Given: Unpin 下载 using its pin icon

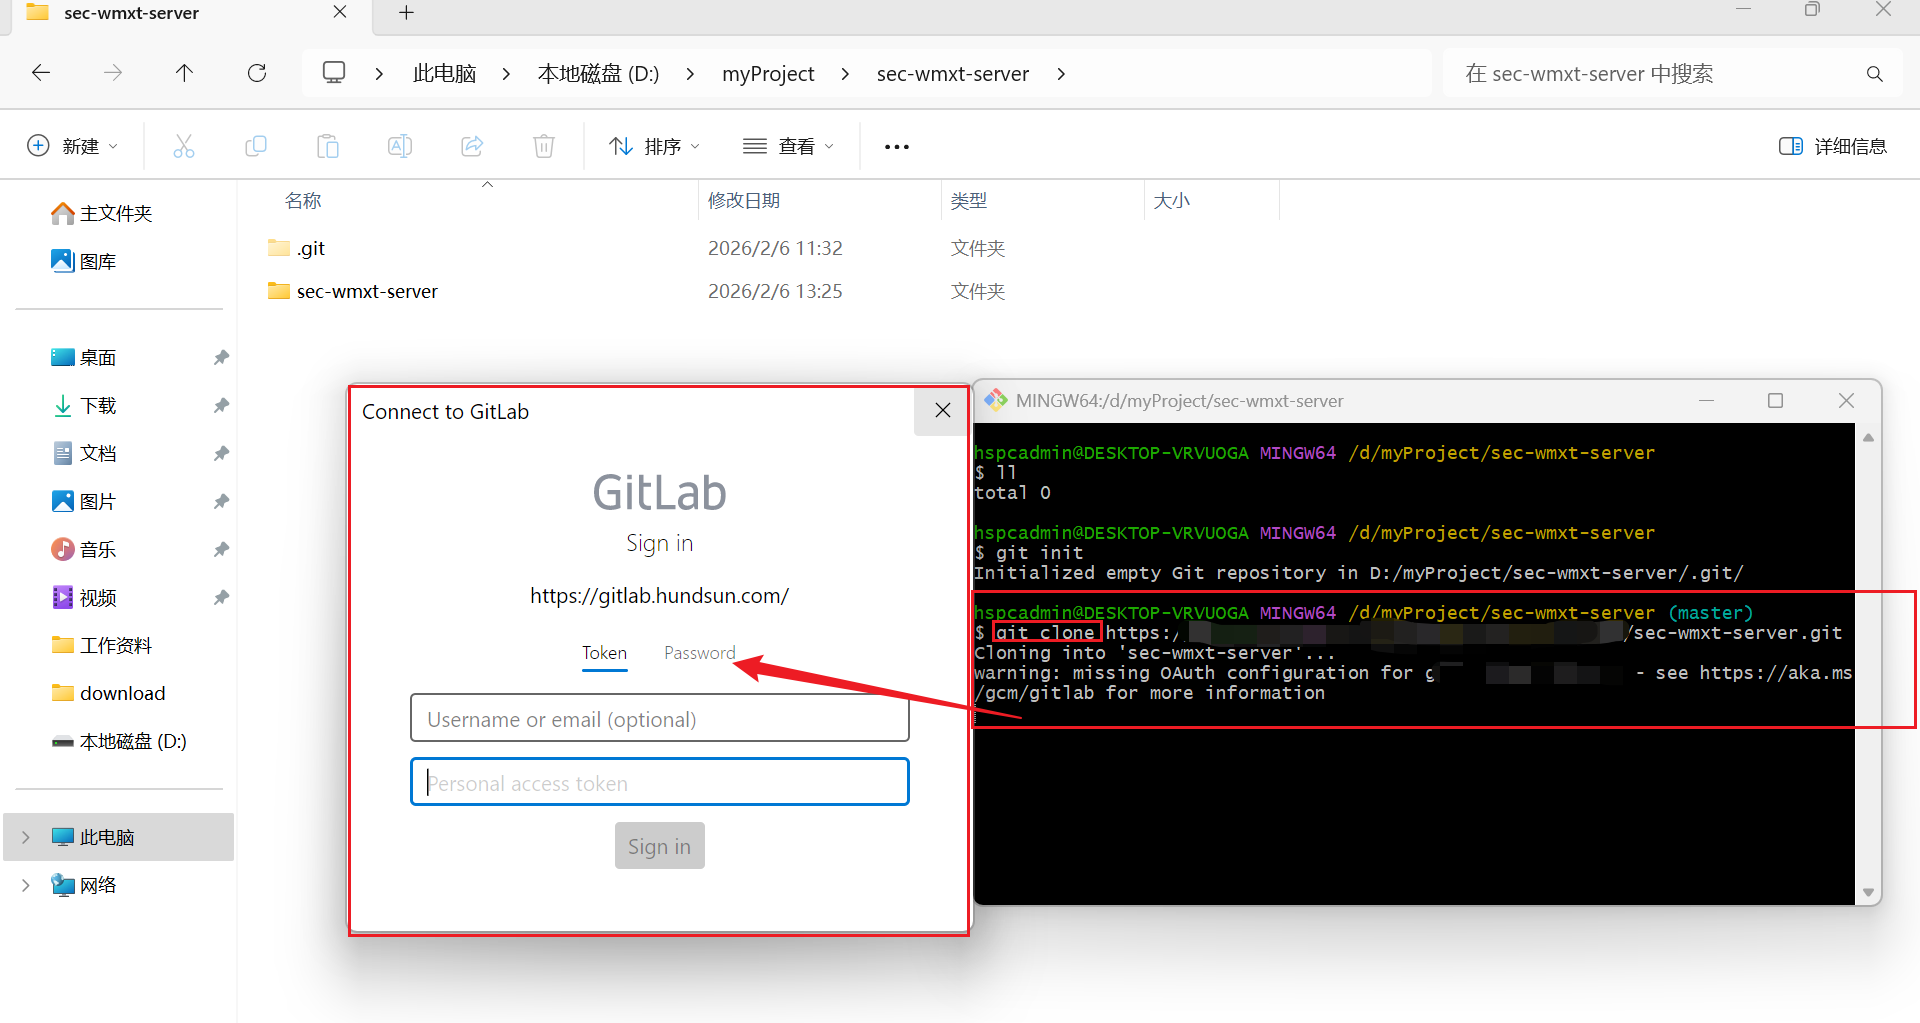Looking at the screenshot, I should (x=221, y=405).
